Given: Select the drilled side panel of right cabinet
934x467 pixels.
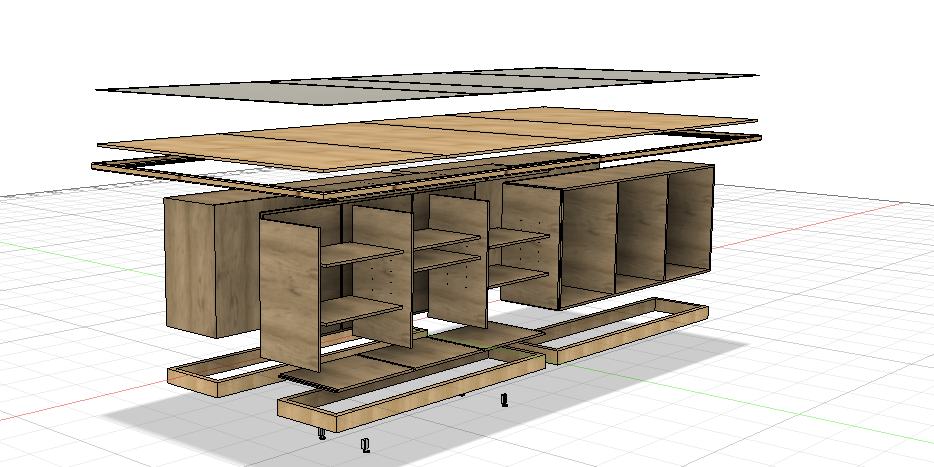Looking at the screenshot, I should (530, 245).
